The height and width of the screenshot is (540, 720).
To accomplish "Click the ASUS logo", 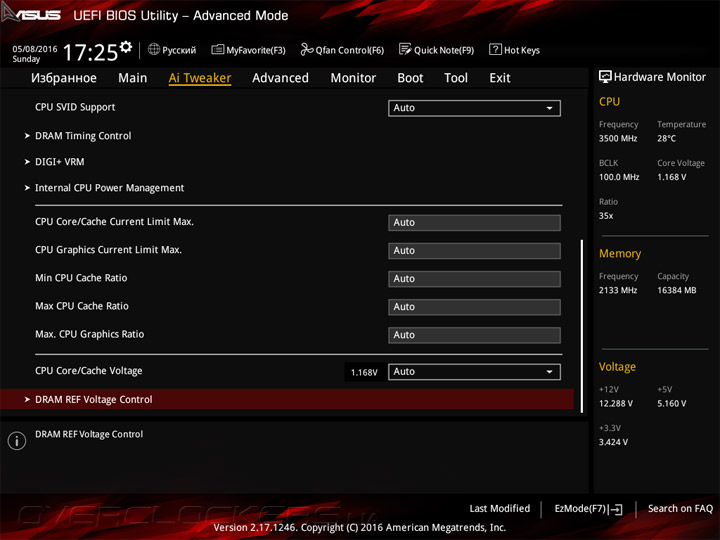I will pos(31,14).
